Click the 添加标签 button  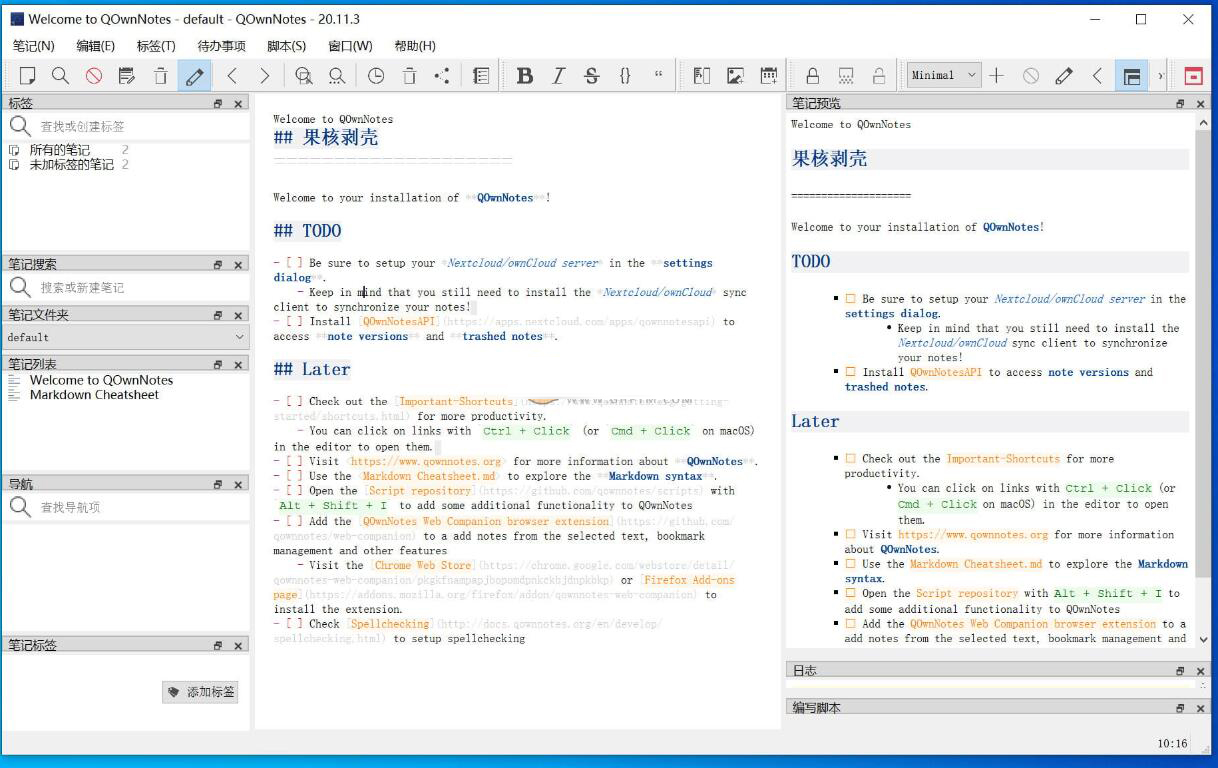click(201, 692)
